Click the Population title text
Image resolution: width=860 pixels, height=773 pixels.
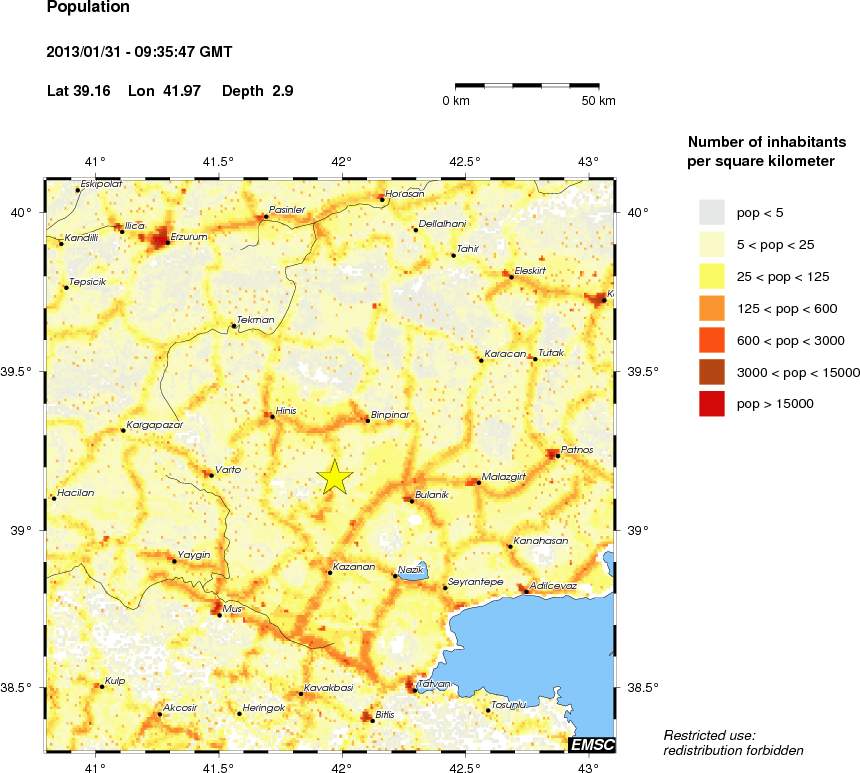tap(88, 8)
